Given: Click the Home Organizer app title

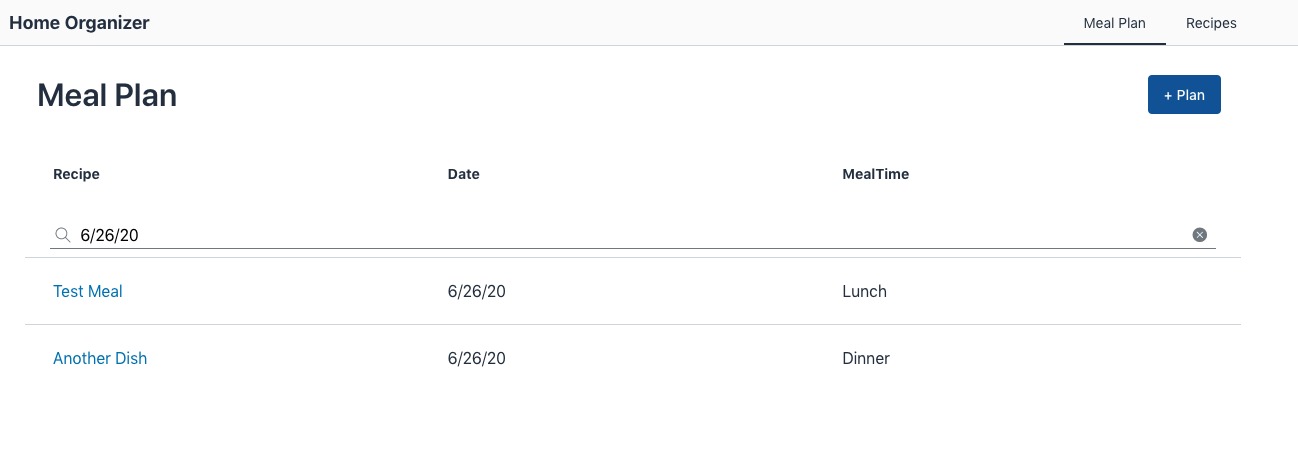Looking at the screenshot, I should pos(79,23).
